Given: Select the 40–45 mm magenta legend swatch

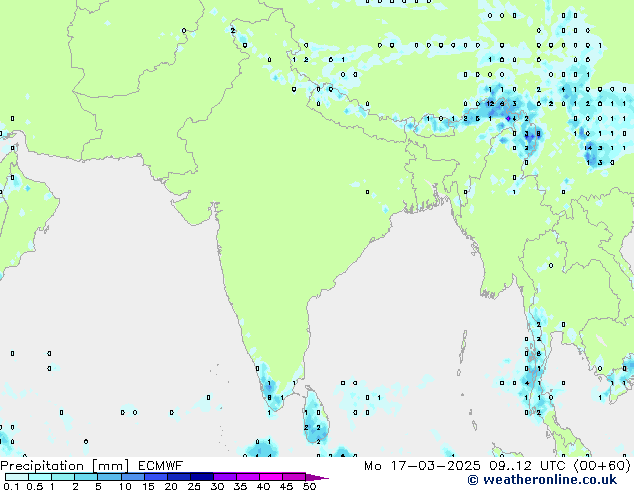Looking at the screenshot, I should coord(271,477).
